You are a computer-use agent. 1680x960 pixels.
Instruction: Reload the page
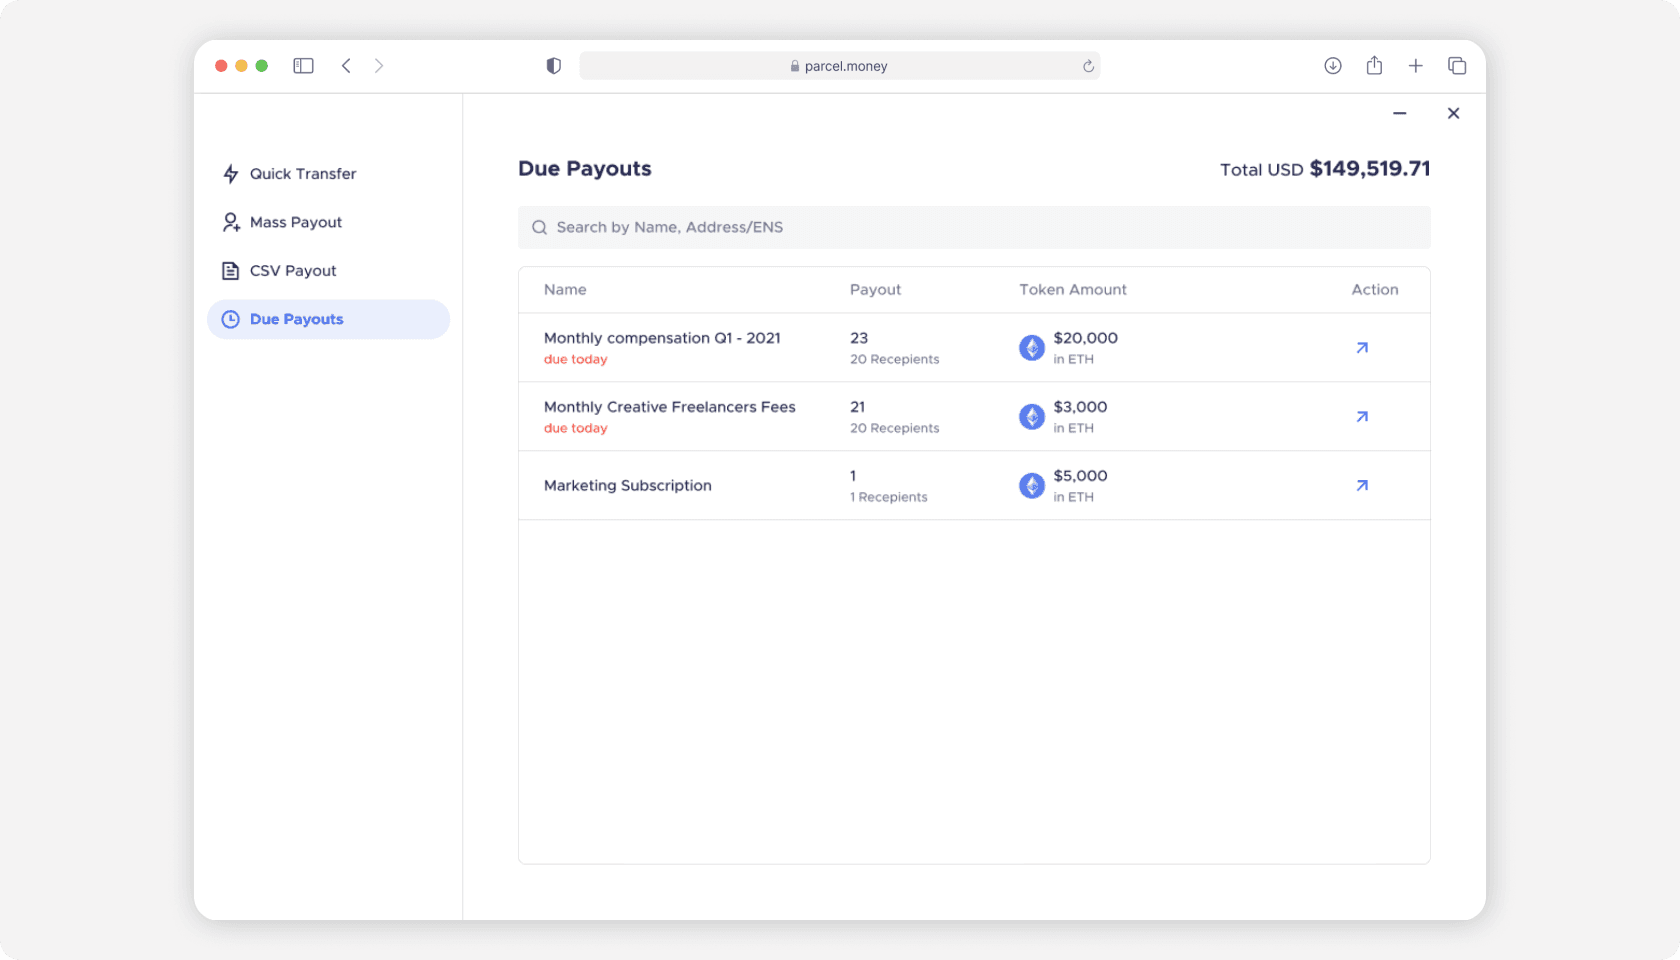tap(1088, 66)
